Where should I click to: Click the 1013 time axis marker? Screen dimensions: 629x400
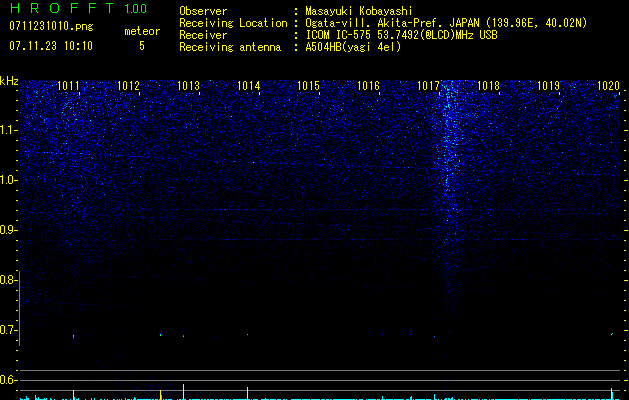(x=189, y=86)
